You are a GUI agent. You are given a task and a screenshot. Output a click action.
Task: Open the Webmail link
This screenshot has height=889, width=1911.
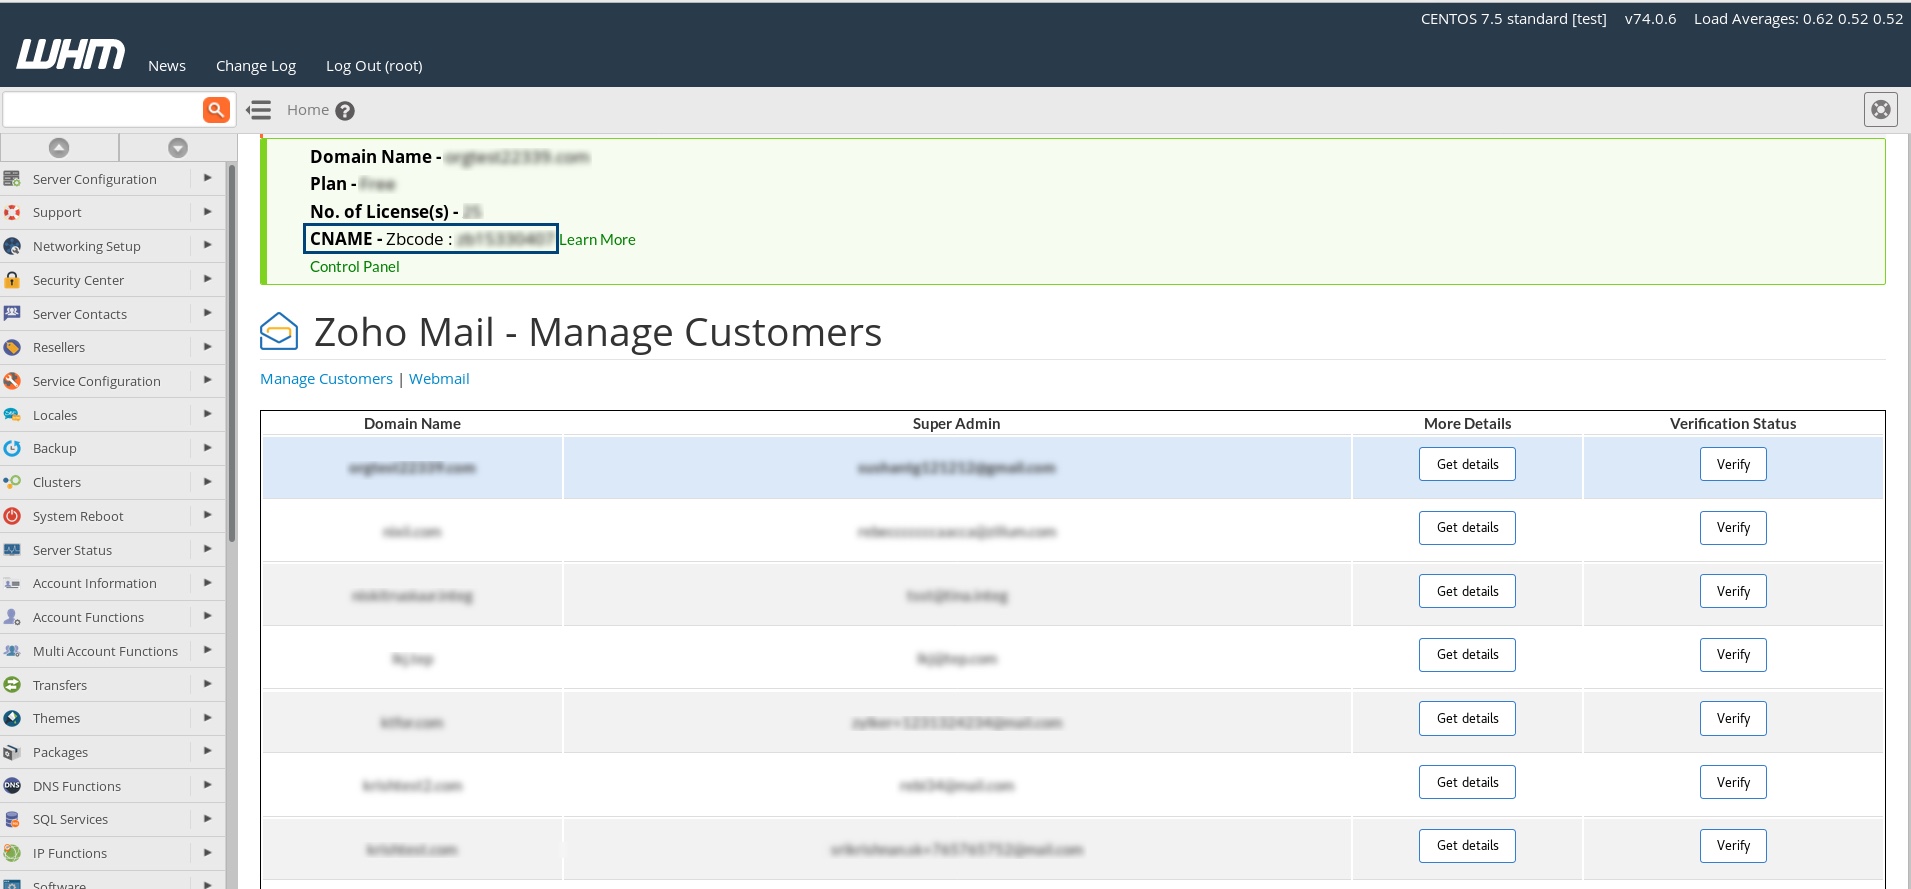point(439,379)
